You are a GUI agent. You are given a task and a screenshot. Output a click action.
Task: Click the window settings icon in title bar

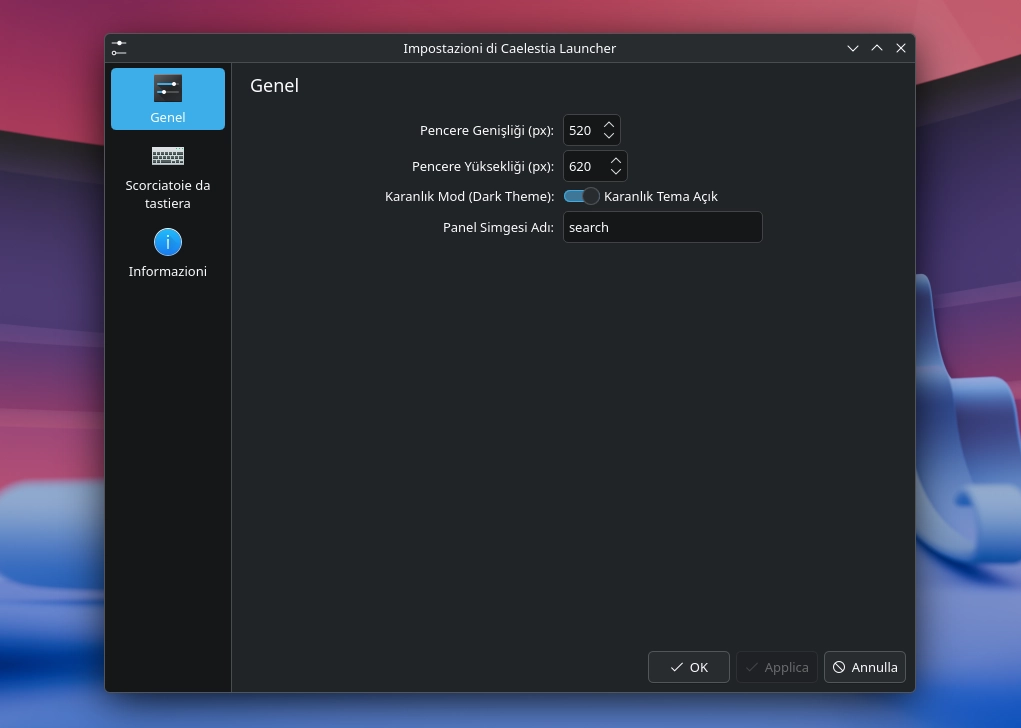click(x=119, y=48)
